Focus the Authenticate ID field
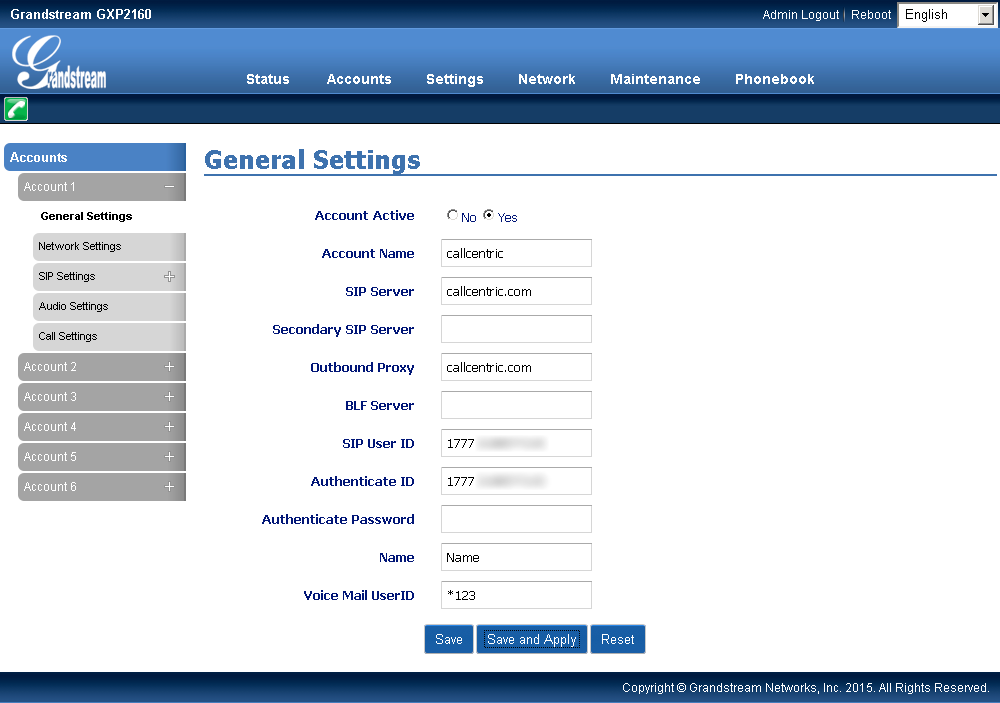 [x=516, y=481]
